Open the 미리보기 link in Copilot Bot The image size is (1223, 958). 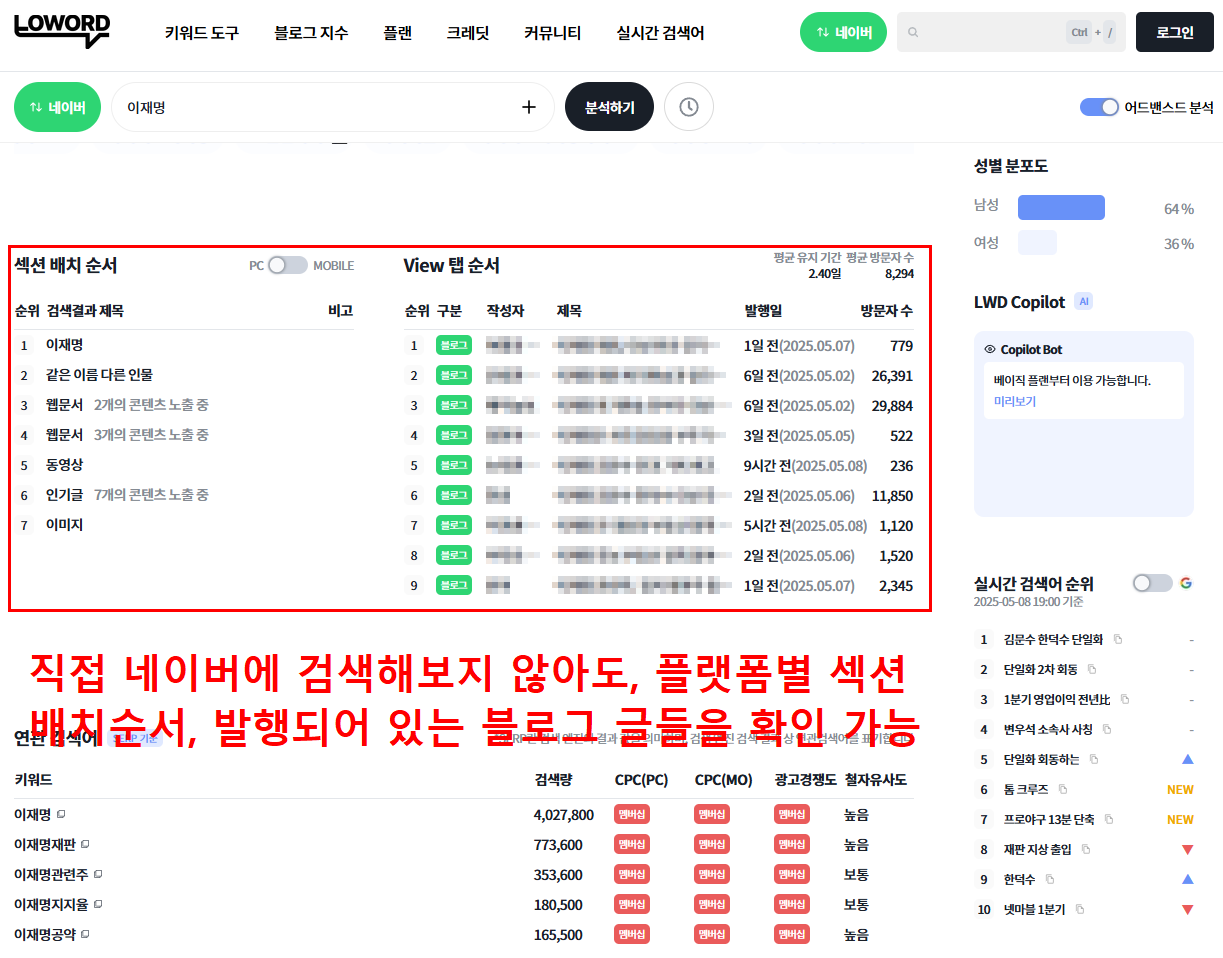click(1014, 401)
